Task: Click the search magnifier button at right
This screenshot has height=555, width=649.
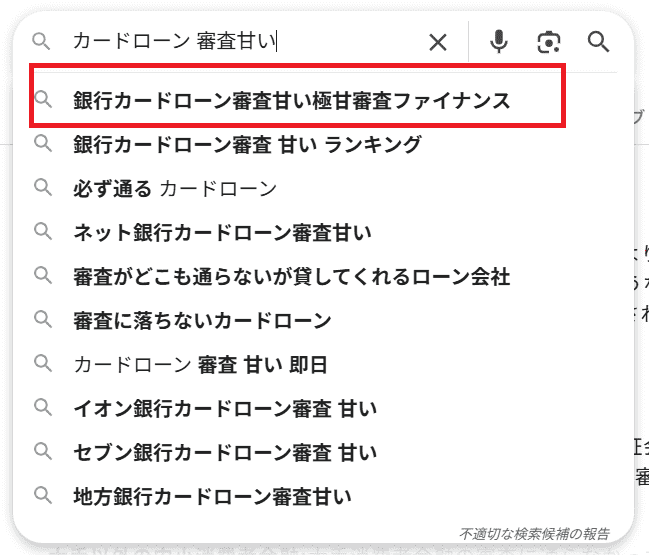Action: click(598, 42)
